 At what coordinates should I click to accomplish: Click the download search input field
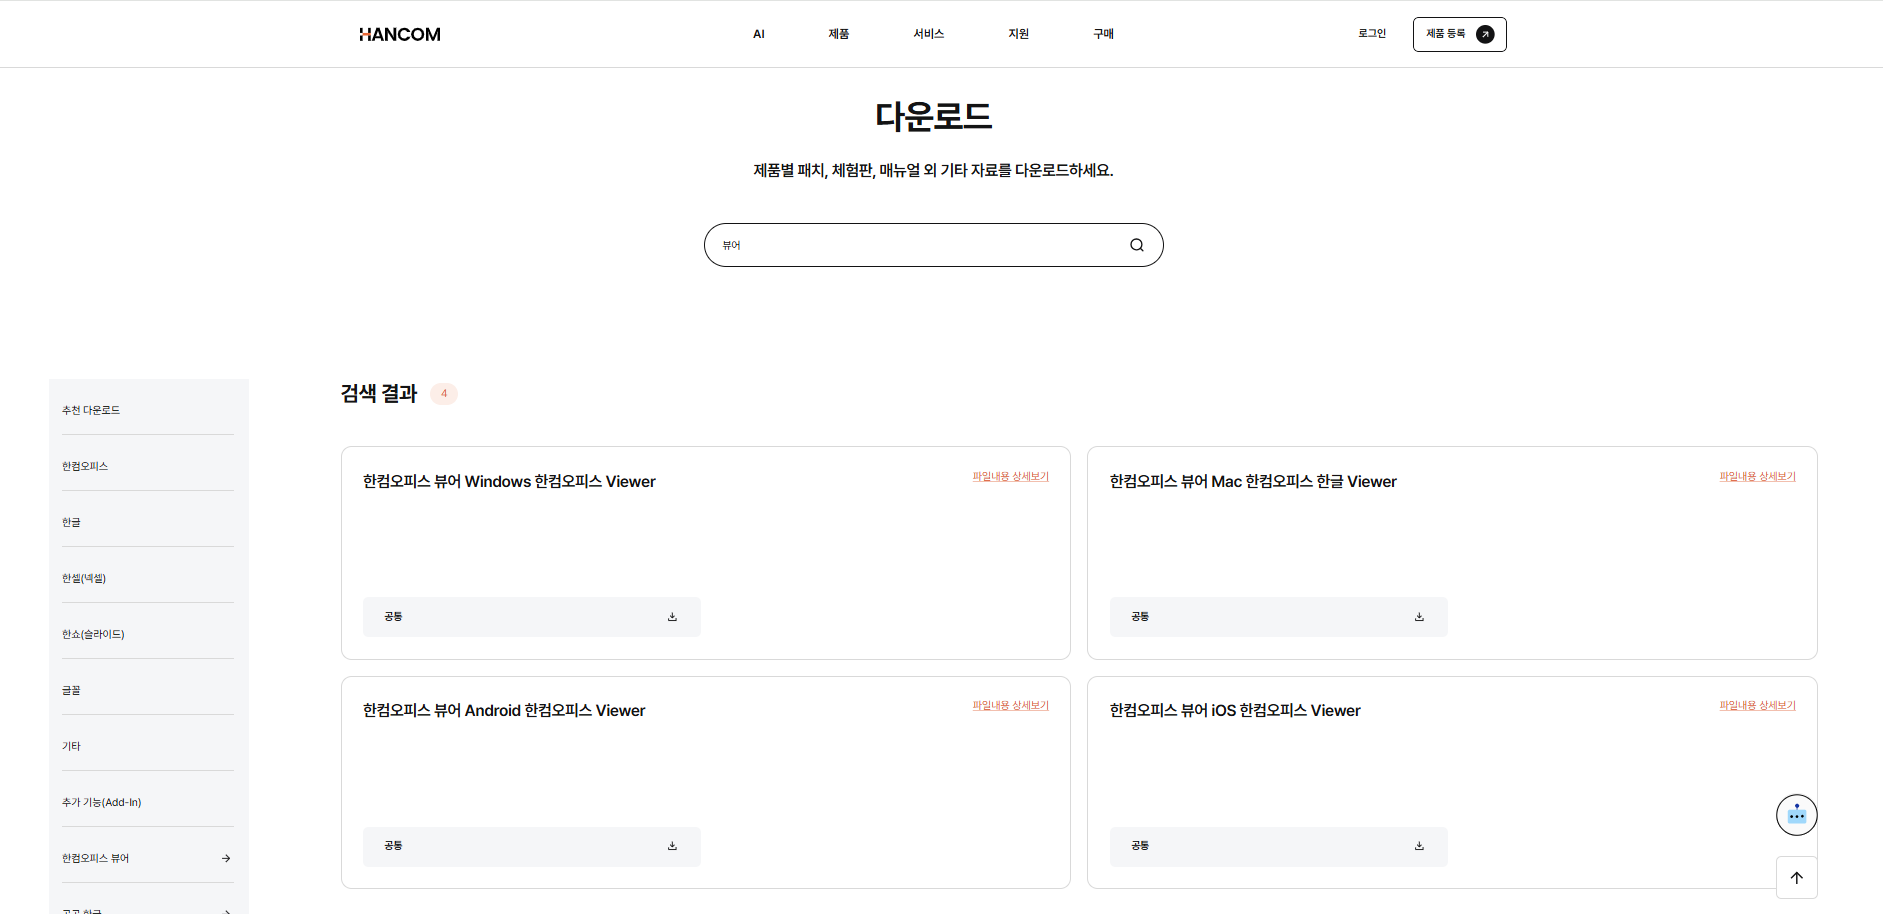920,245
